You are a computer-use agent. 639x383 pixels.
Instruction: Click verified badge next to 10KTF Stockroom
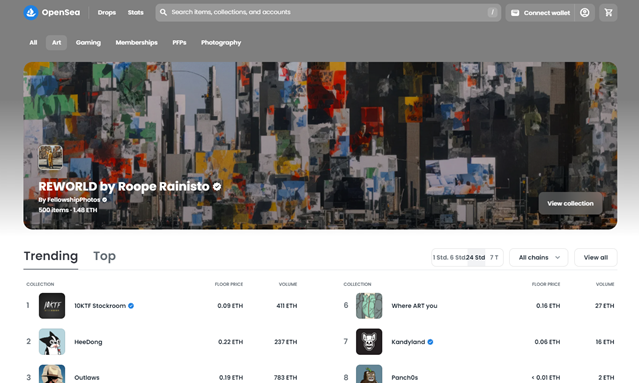(131, 306)
